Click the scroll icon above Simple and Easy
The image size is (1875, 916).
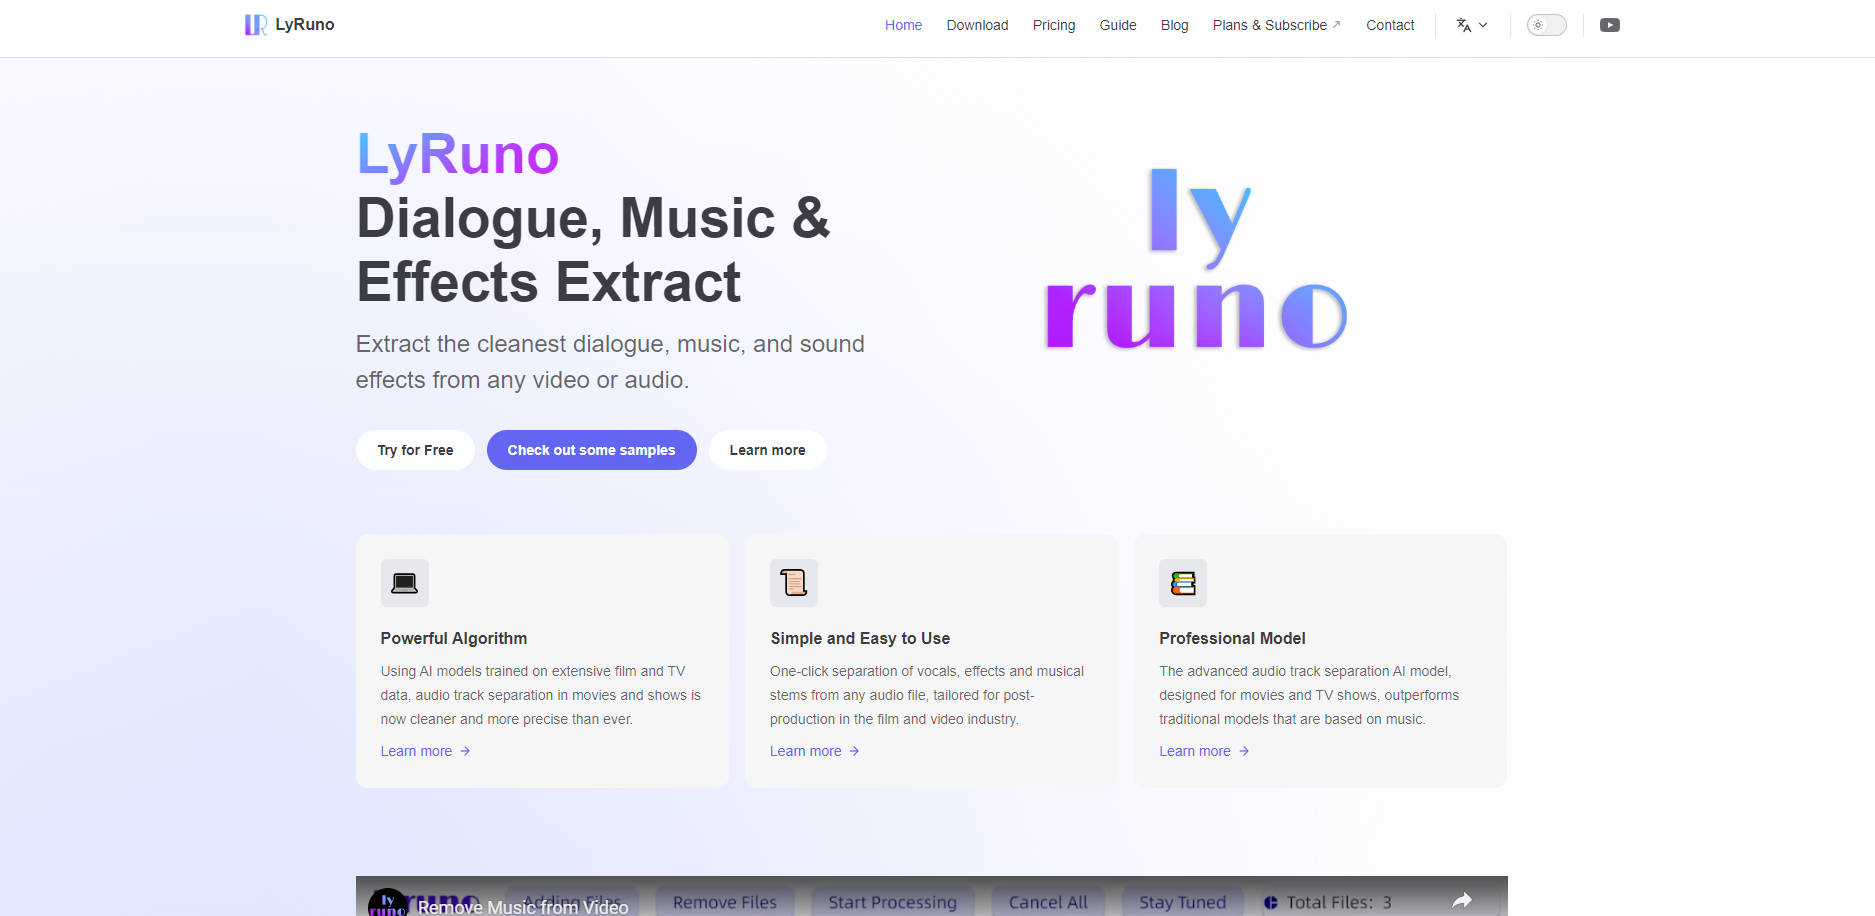[793, 582]
